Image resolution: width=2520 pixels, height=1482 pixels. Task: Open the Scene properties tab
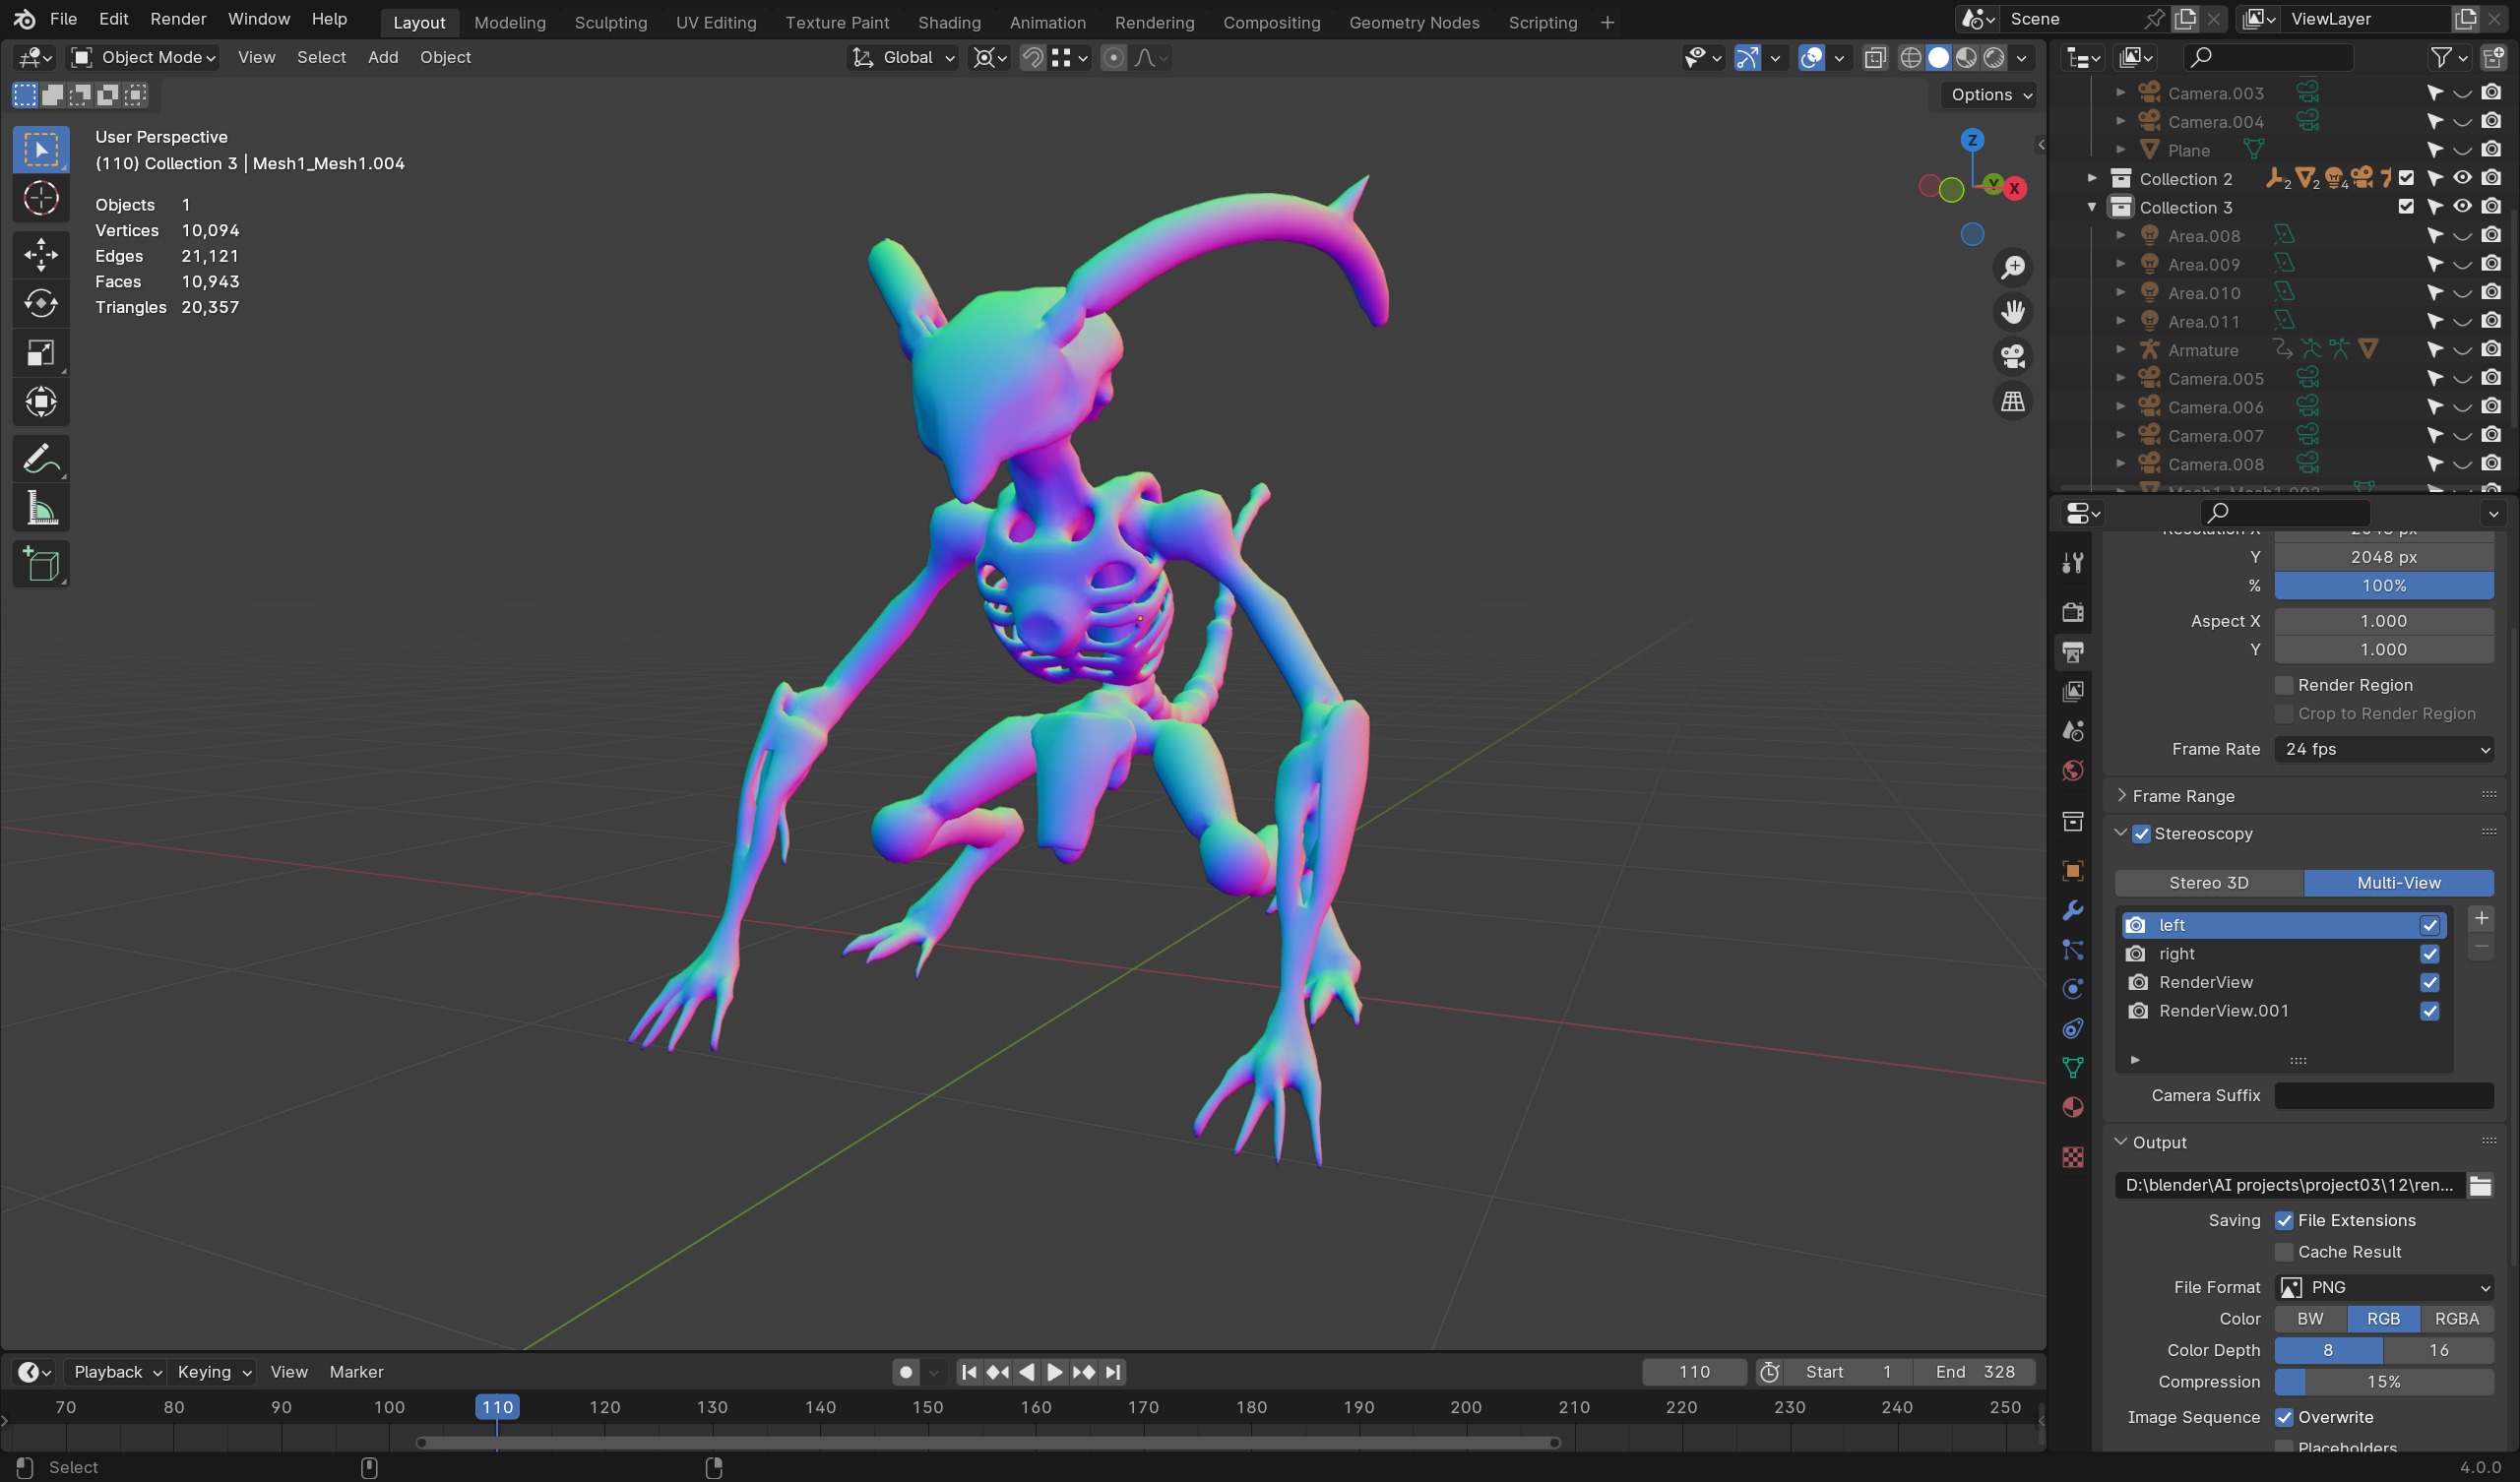click(2072, 731)
